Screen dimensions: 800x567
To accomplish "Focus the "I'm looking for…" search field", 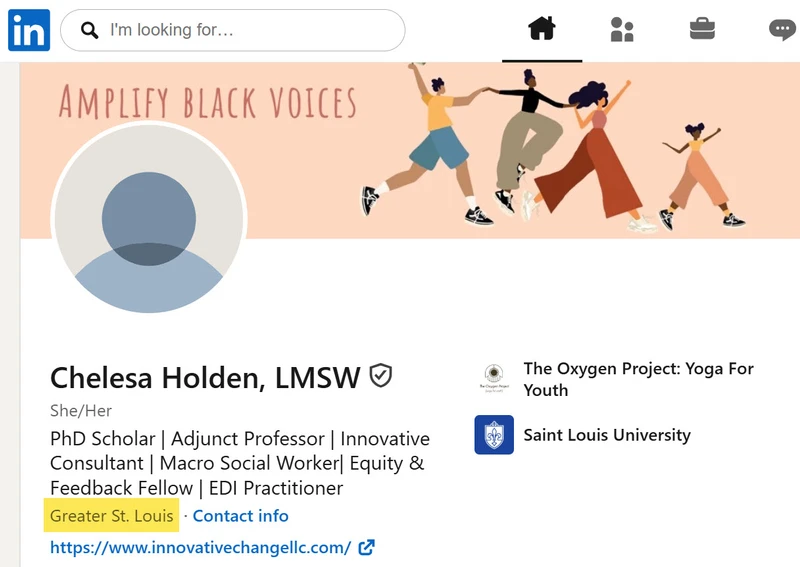I will 233,30.
